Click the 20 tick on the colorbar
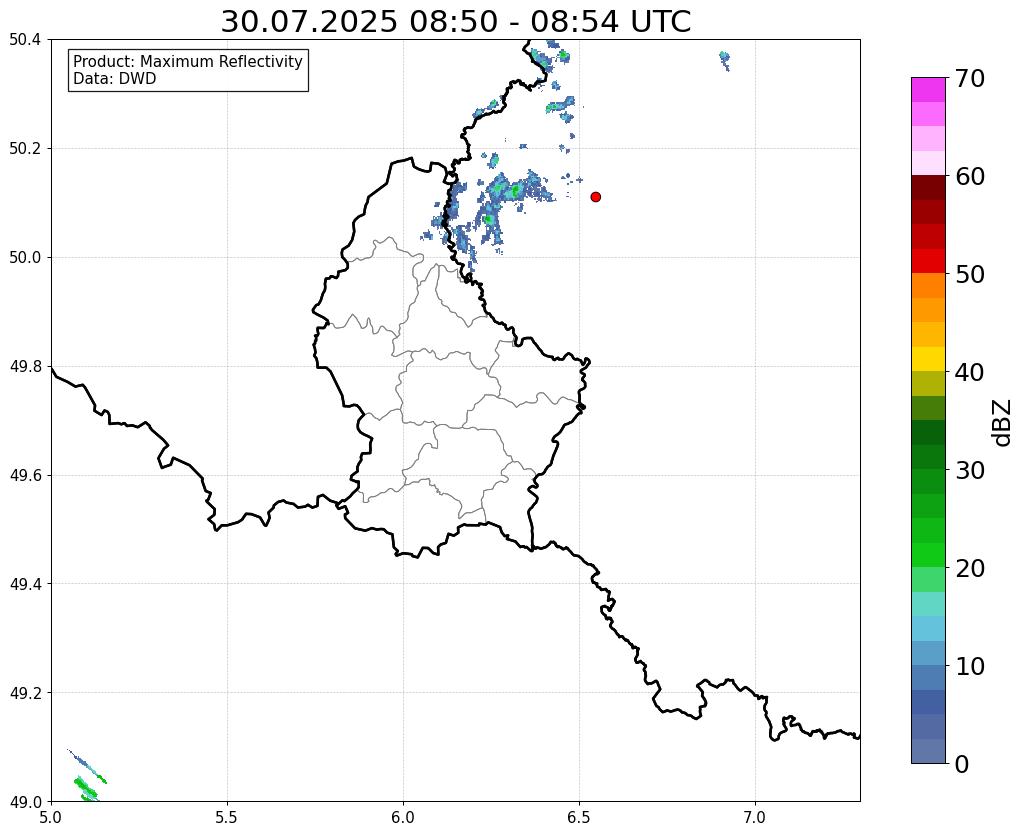The height and width of the screenshot is (834, 1023). click(970, 568)
